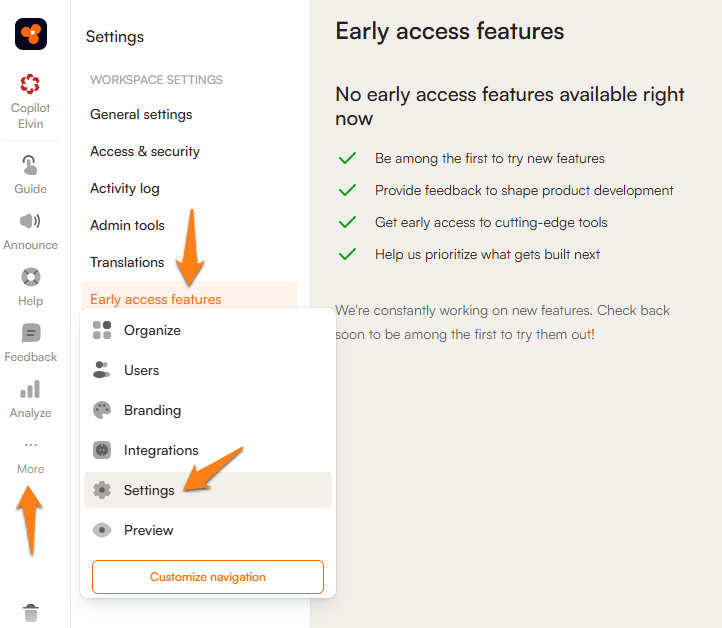Open the Copilot Elvin icon
722x628 pixels.
[31, 86]
